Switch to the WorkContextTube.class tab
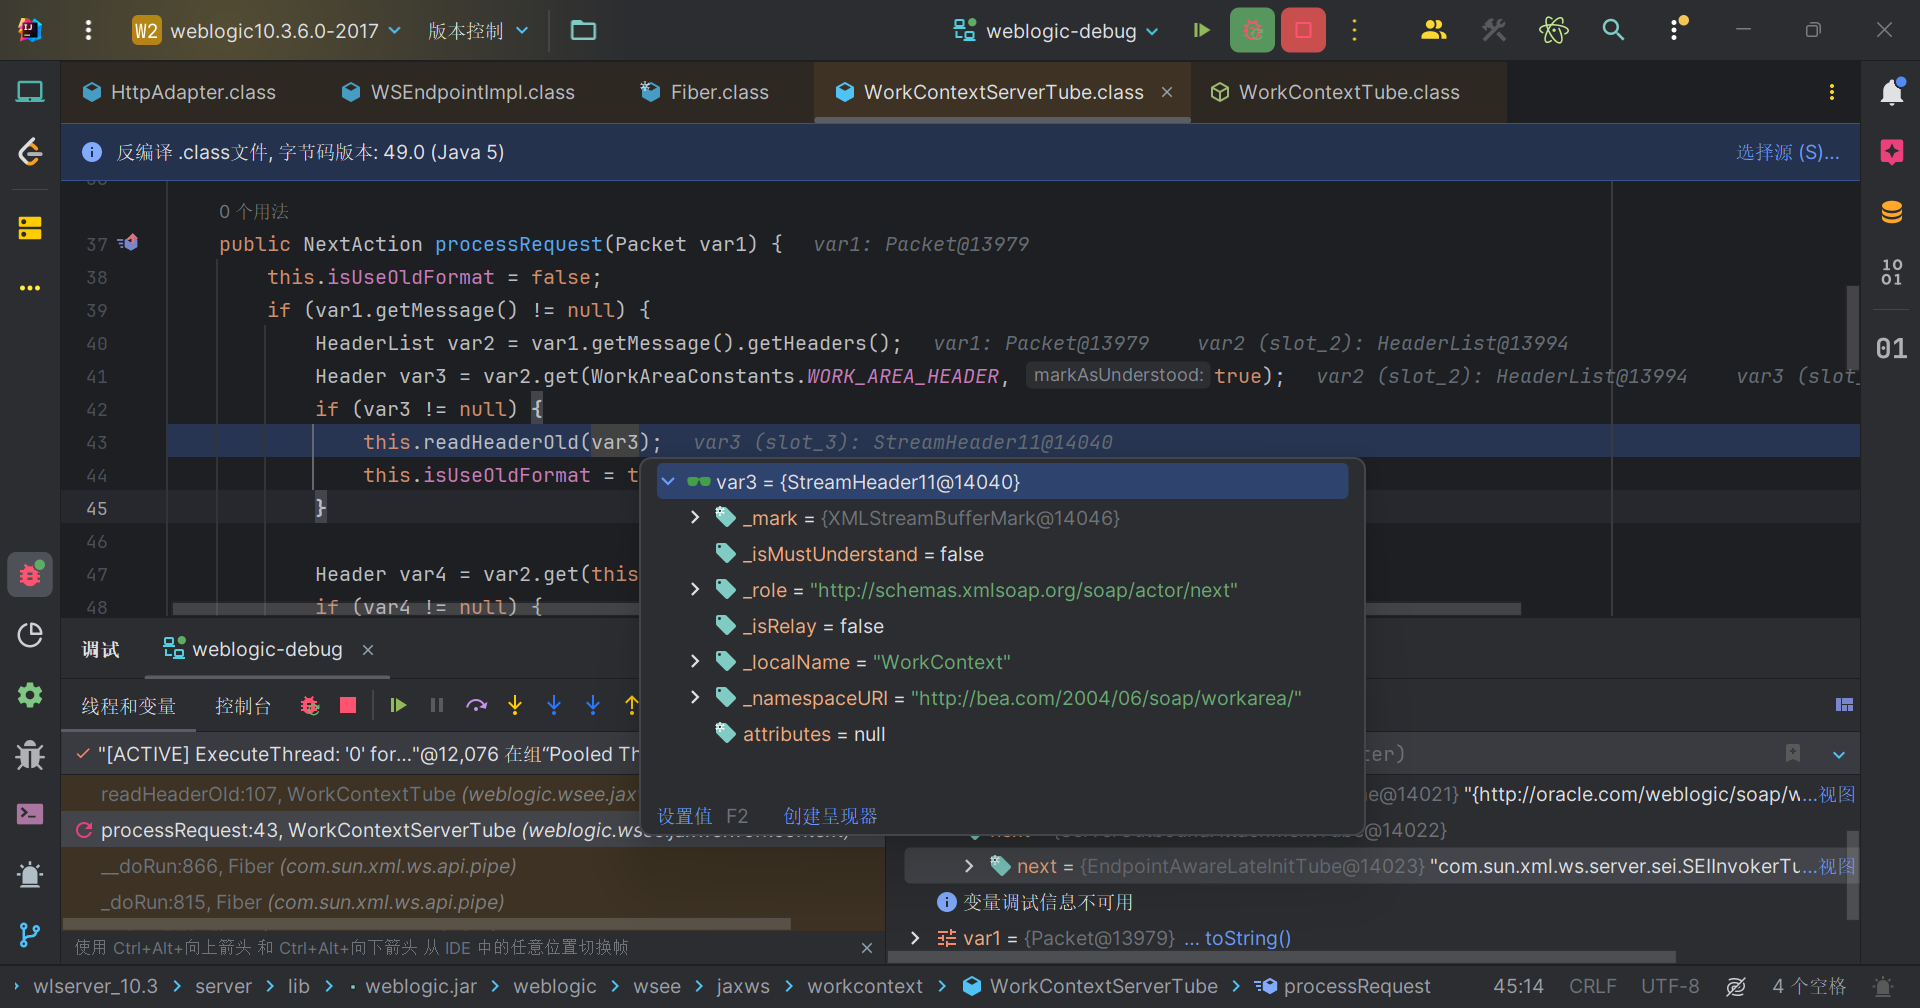The width and height of the screenshot is (1920, 1008). pyautogui.click(x=1335, y=92)
